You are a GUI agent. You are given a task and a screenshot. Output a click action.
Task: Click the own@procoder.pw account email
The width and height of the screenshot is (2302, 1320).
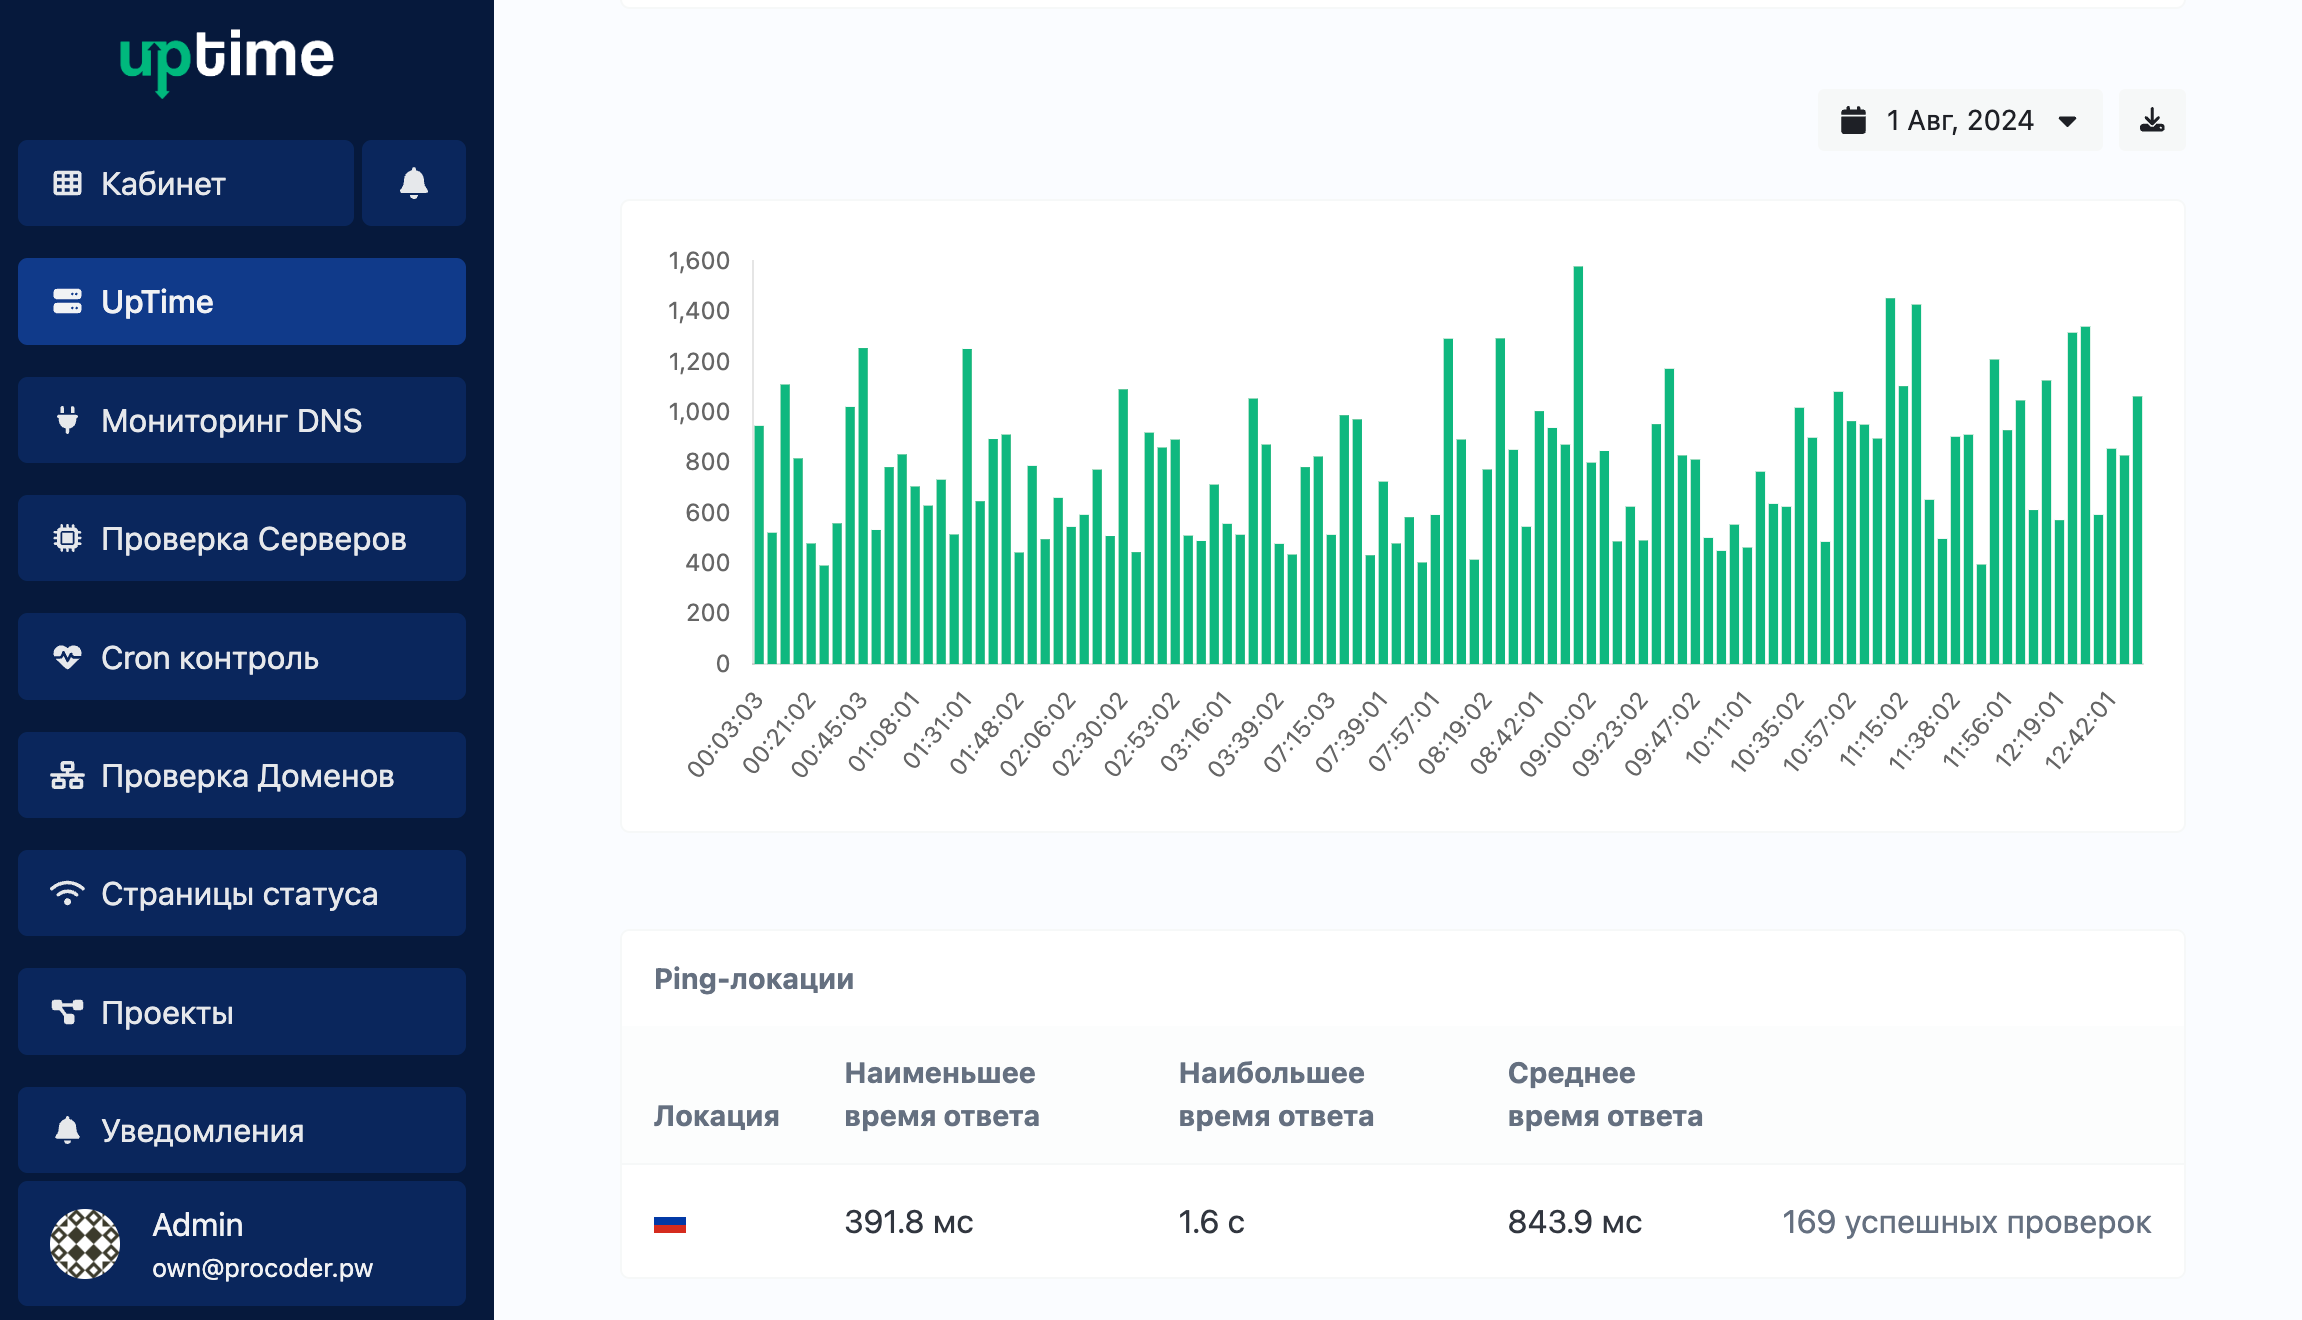262,1268
